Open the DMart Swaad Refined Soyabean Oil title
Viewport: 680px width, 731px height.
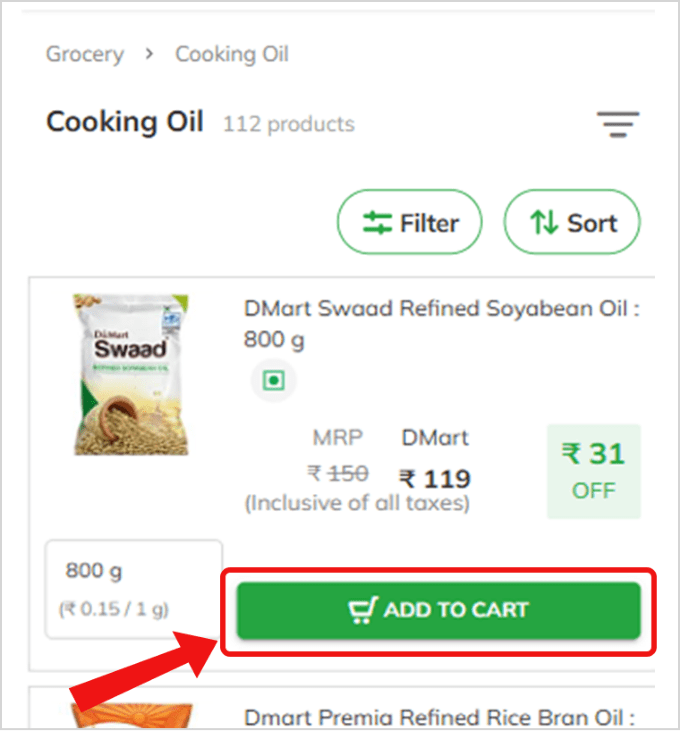pyautogui.click(x=441, y=323)
